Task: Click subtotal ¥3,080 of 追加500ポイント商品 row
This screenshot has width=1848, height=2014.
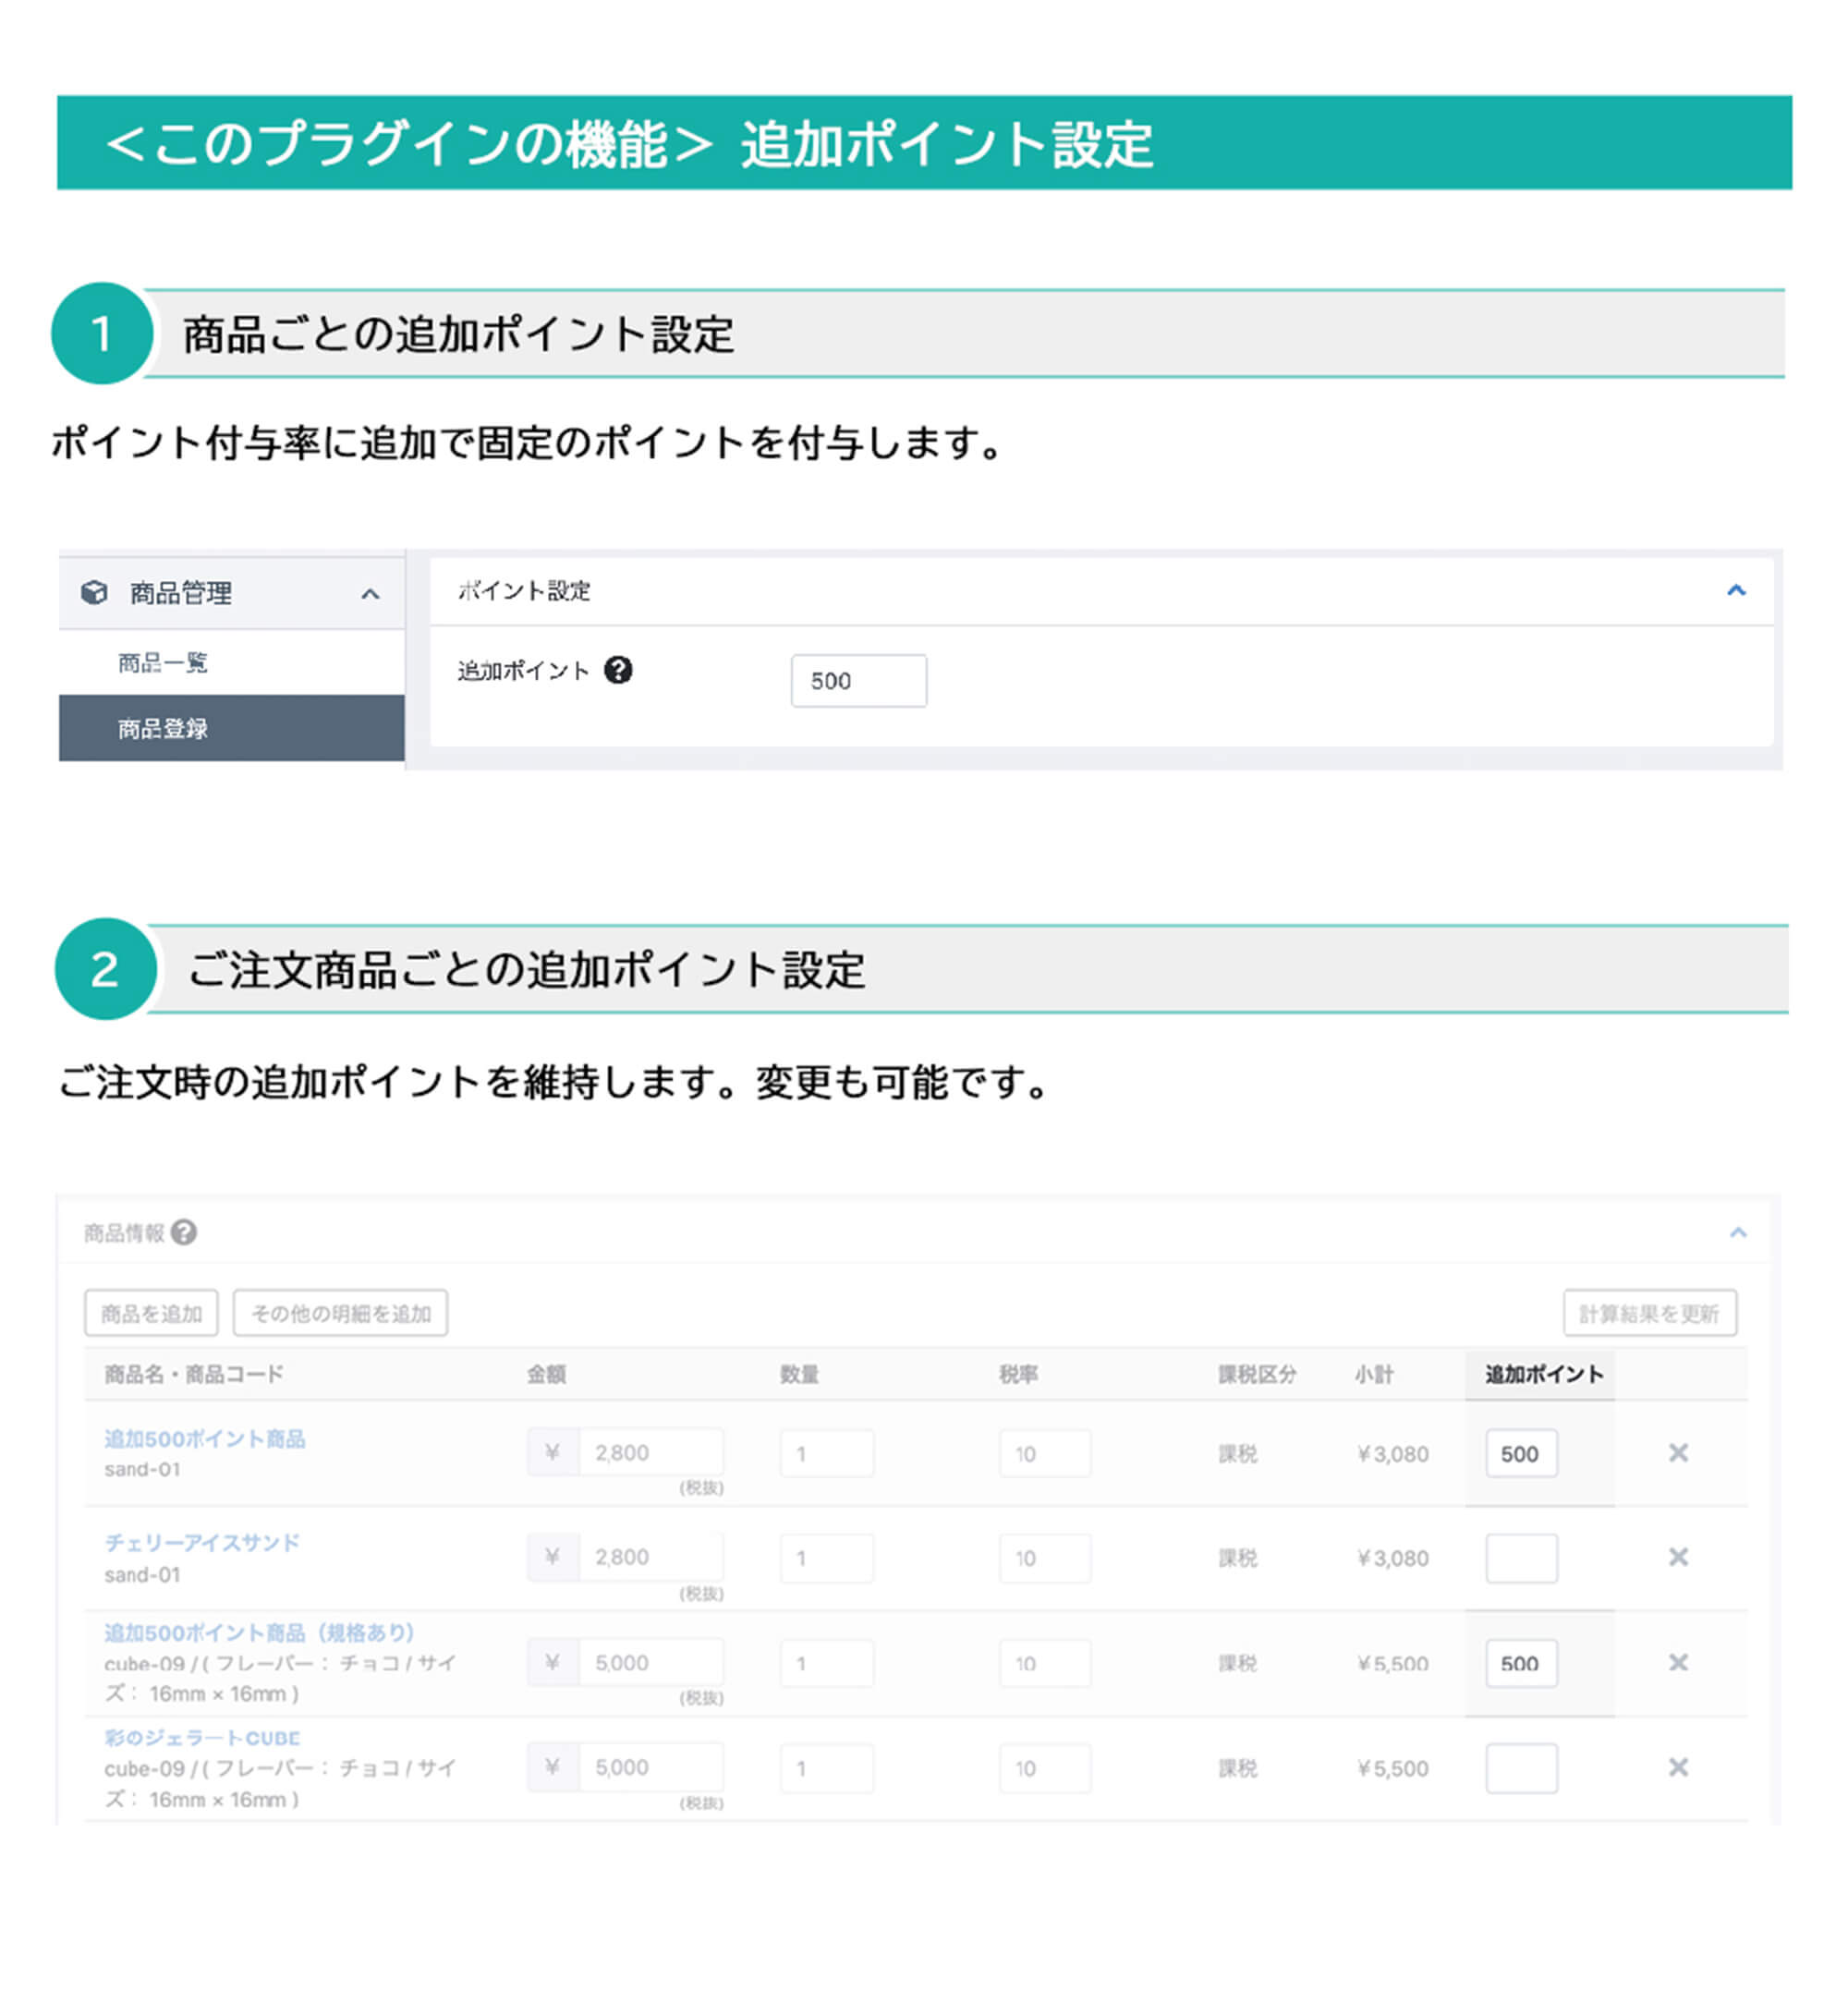Action: coord(1393,1454)
